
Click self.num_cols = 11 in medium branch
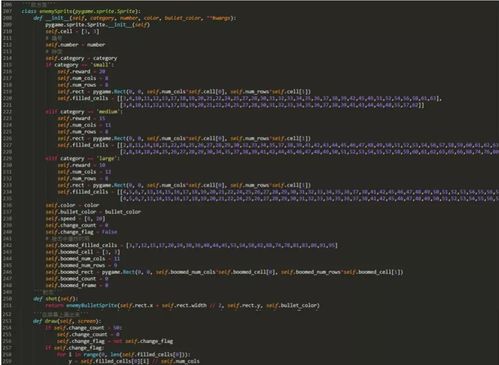84,125
